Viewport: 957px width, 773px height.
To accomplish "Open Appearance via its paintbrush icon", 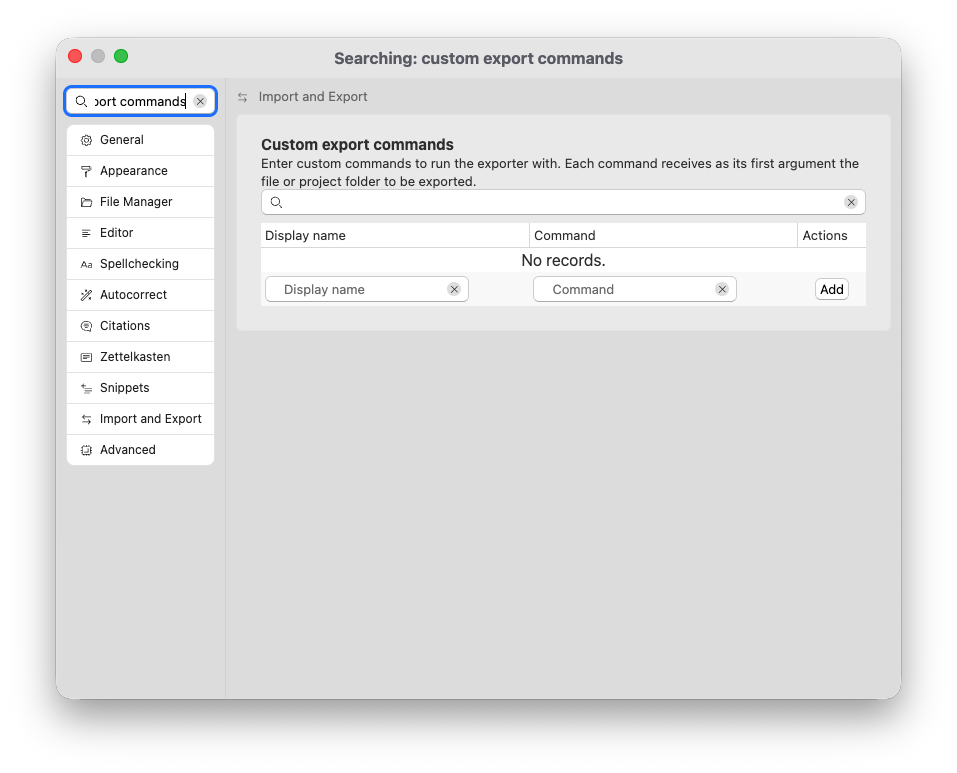I will click(x=86, y=171).
